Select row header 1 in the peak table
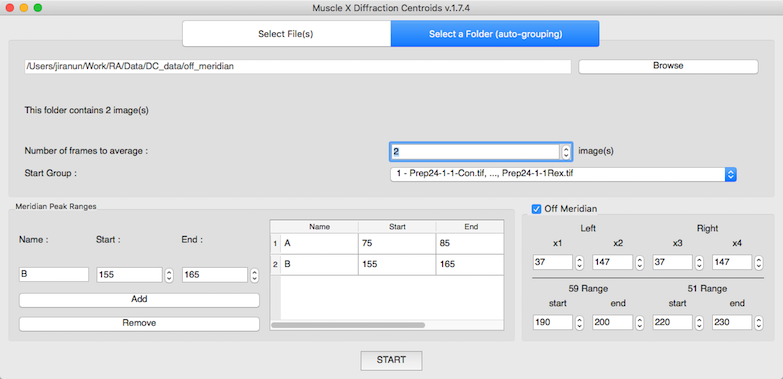Image resolution: width=783 pixels, height=379 pixels. coord(275,244)
